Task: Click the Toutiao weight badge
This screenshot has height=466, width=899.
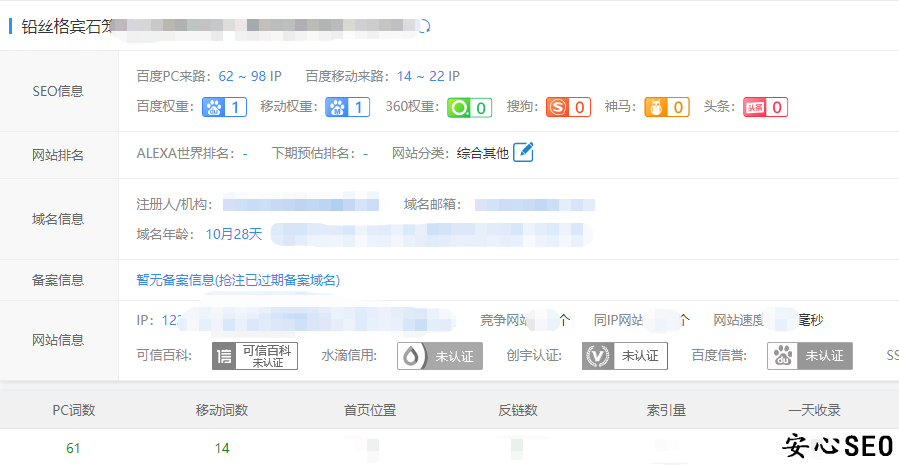Action: 765,107
